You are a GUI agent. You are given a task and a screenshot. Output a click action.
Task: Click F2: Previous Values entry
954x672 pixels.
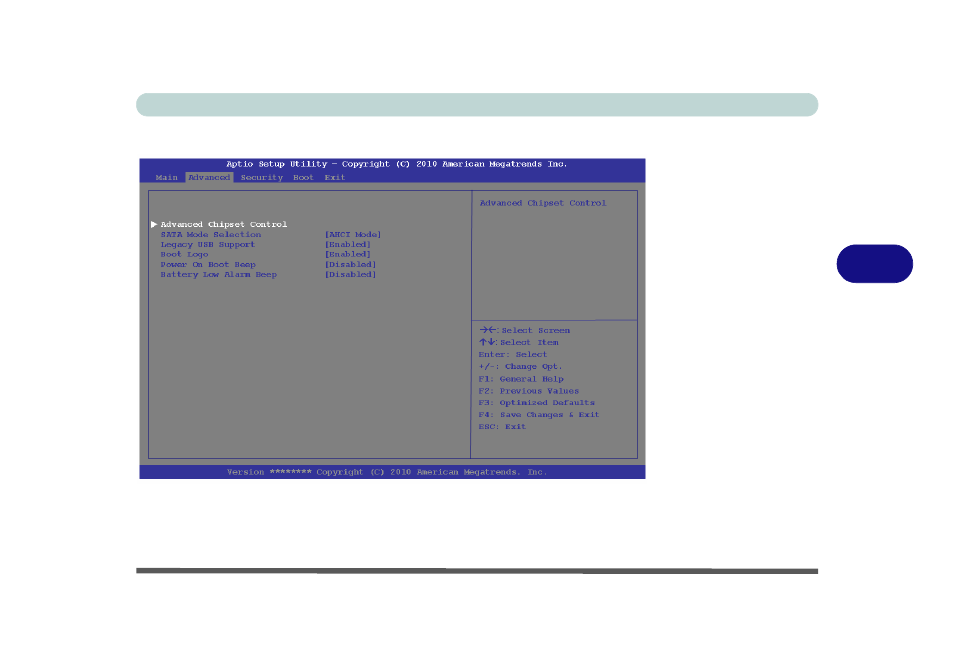click(x=529, y=391)
